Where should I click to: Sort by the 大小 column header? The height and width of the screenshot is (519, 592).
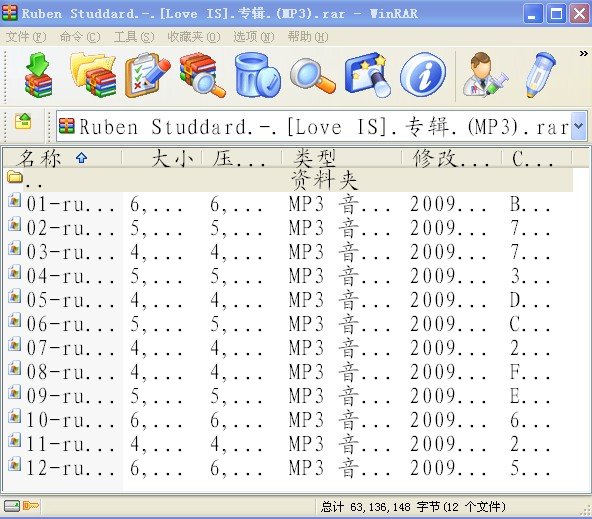coord(162,158)
